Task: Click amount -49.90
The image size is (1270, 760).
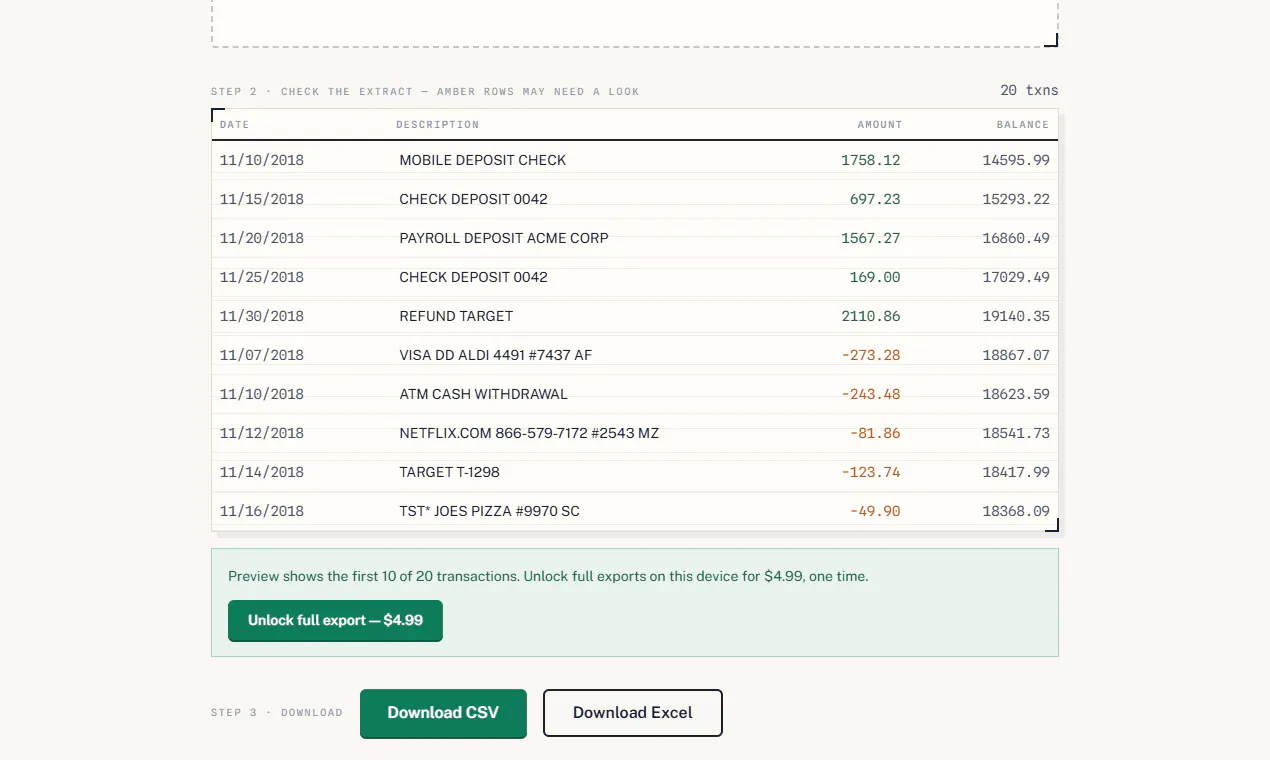Action: pos(875,511)
